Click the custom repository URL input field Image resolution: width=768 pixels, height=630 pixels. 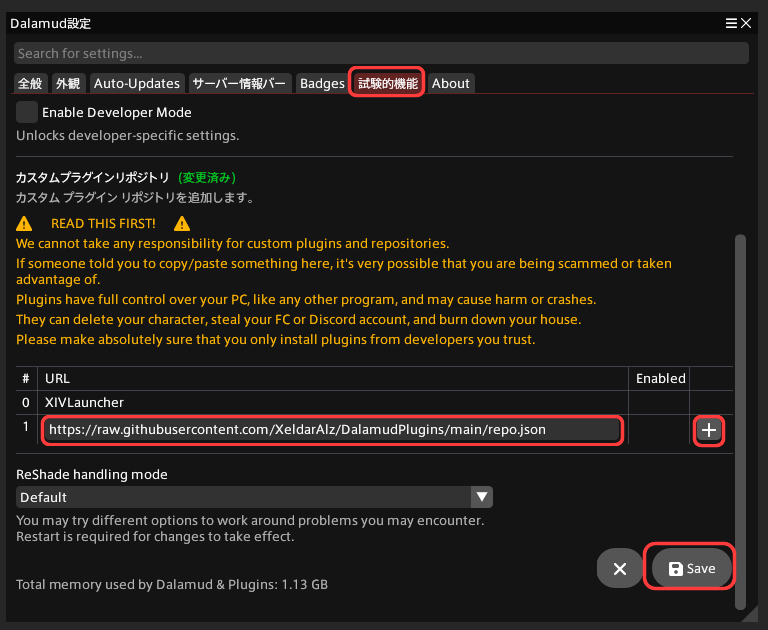[332, 430]
